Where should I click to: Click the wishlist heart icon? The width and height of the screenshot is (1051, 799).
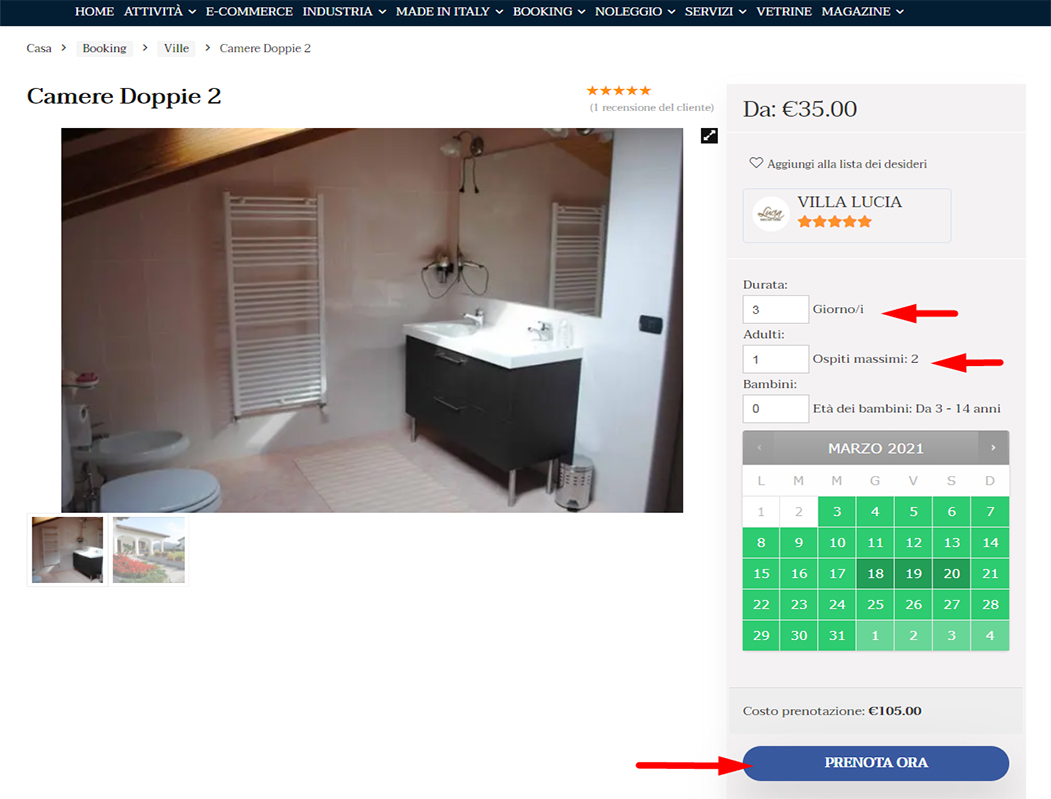(x=756, y=163)
